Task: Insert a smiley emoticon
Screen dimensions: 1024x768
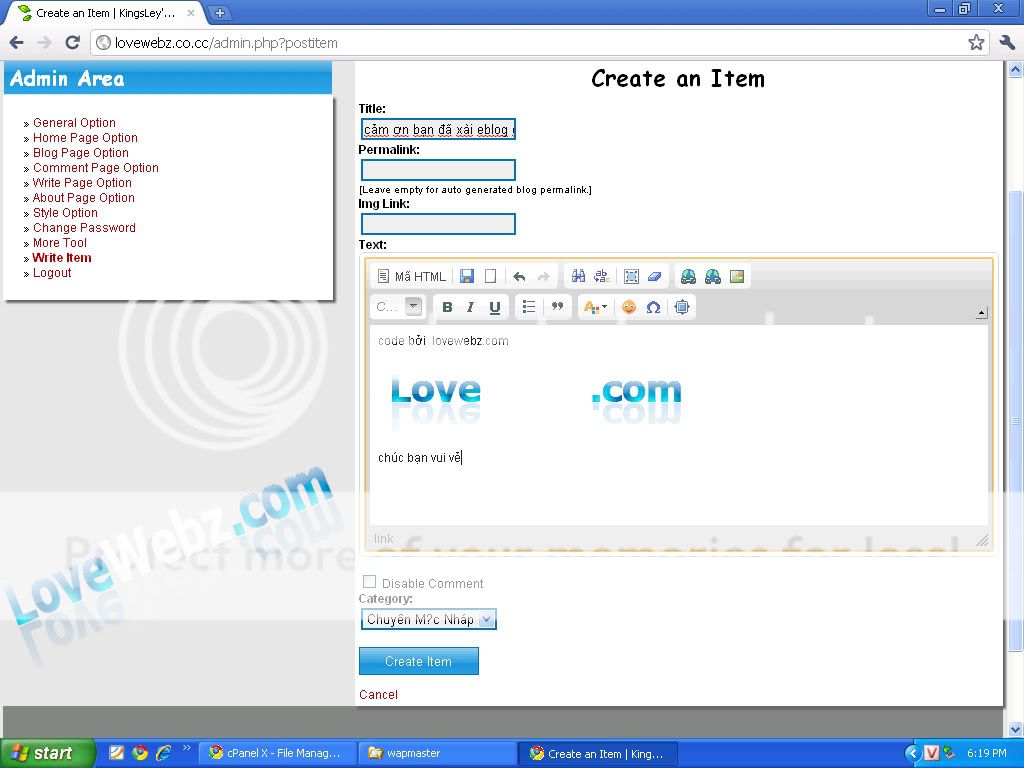Action: [x=629, y=307]
